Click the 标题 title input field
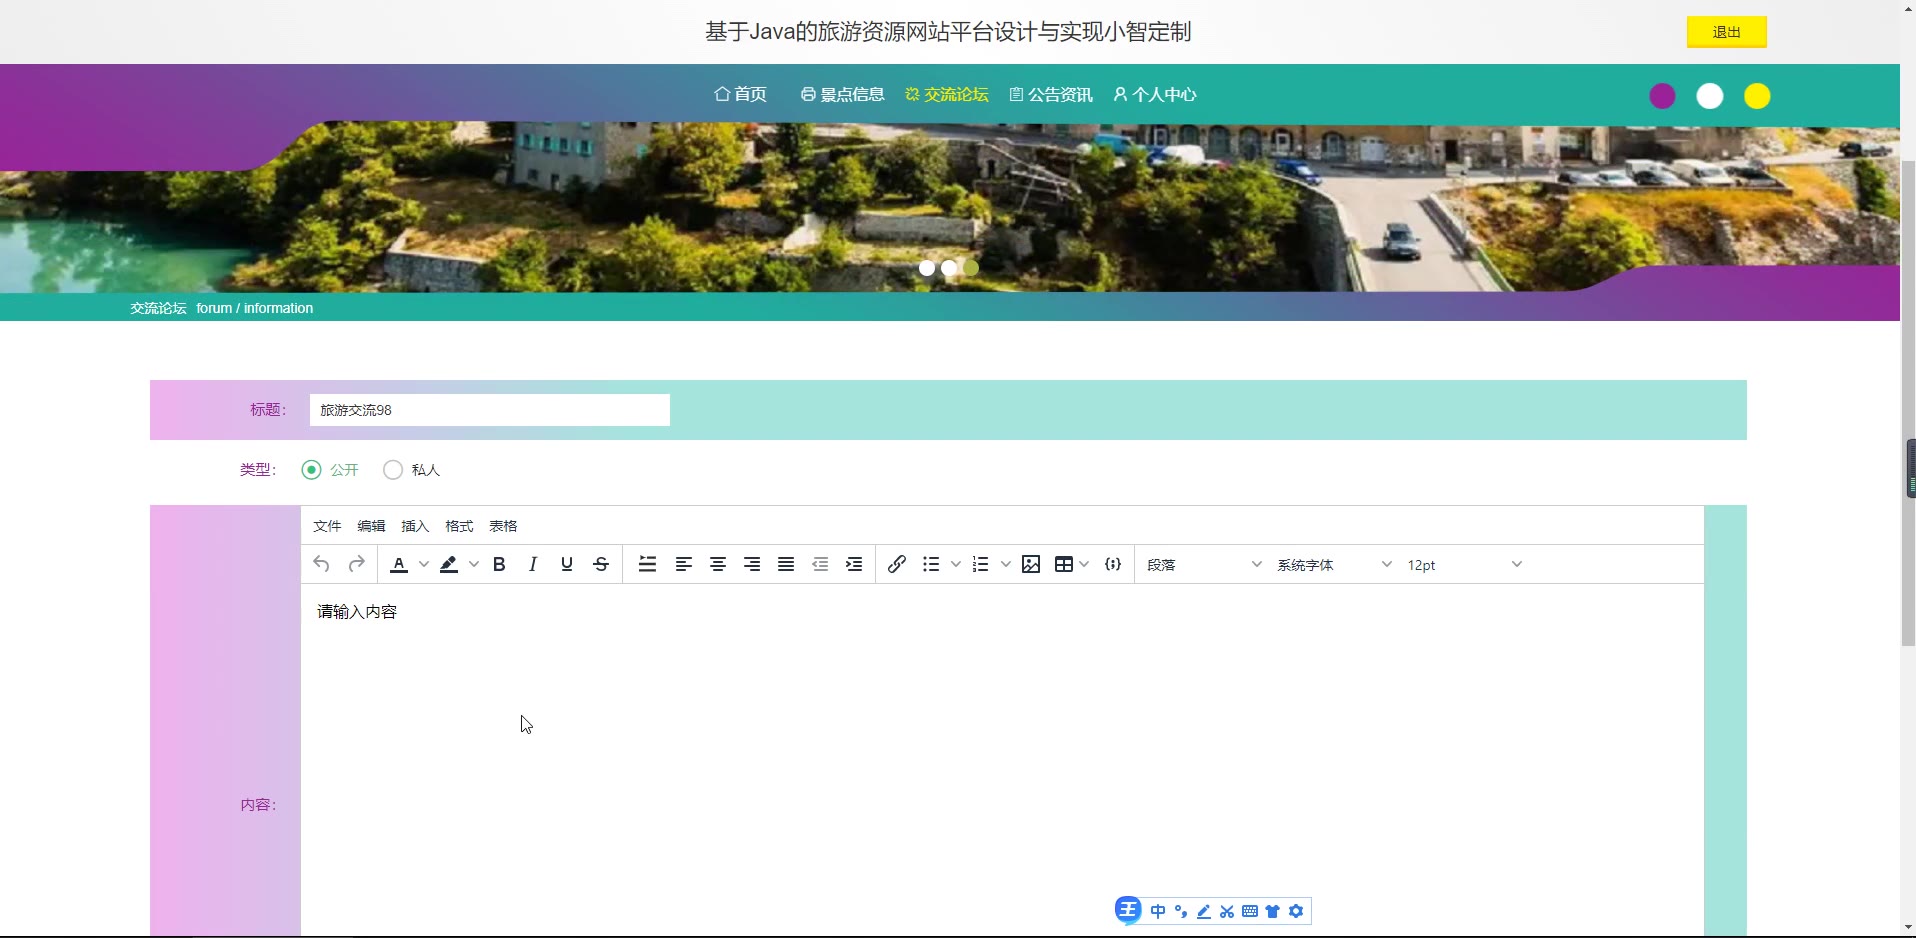The width and height of the screenshot is (1916, 938). pos(490,410)
